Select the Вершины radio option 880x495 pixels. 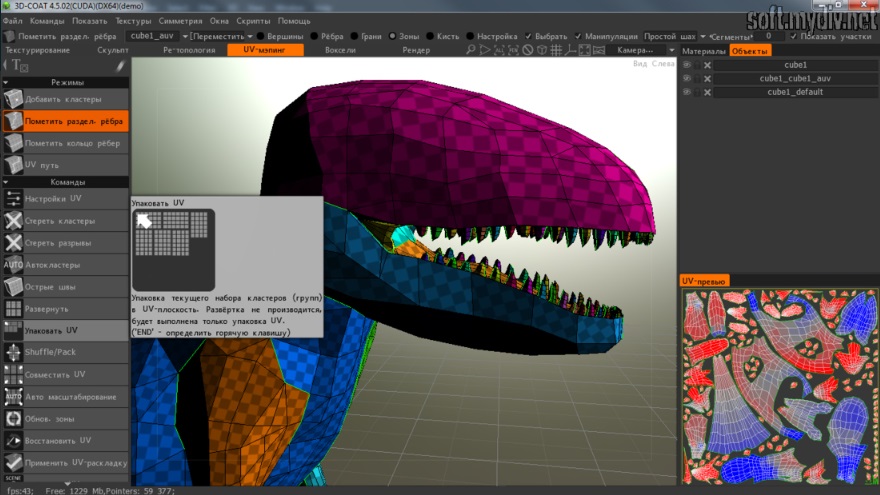(x=259, y=36)
